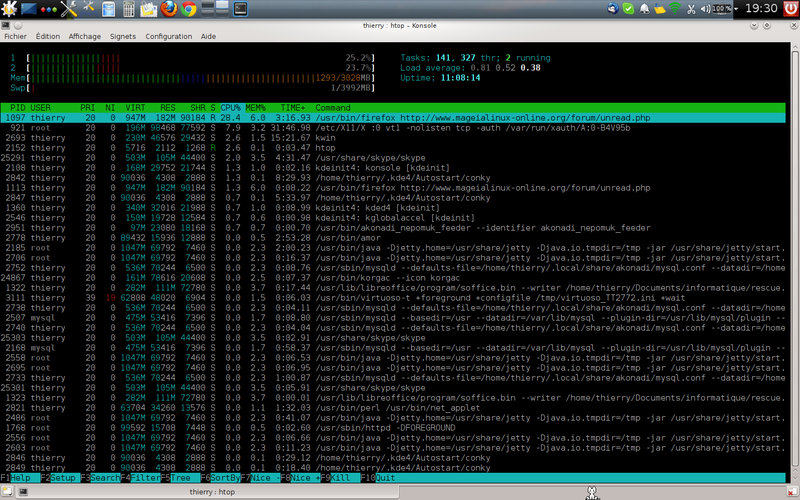Open the crossed wrench and screwdriver settings icon
The height and width of the screenshot is (500, 800).
pyautogui.click(x=68, y=9)
